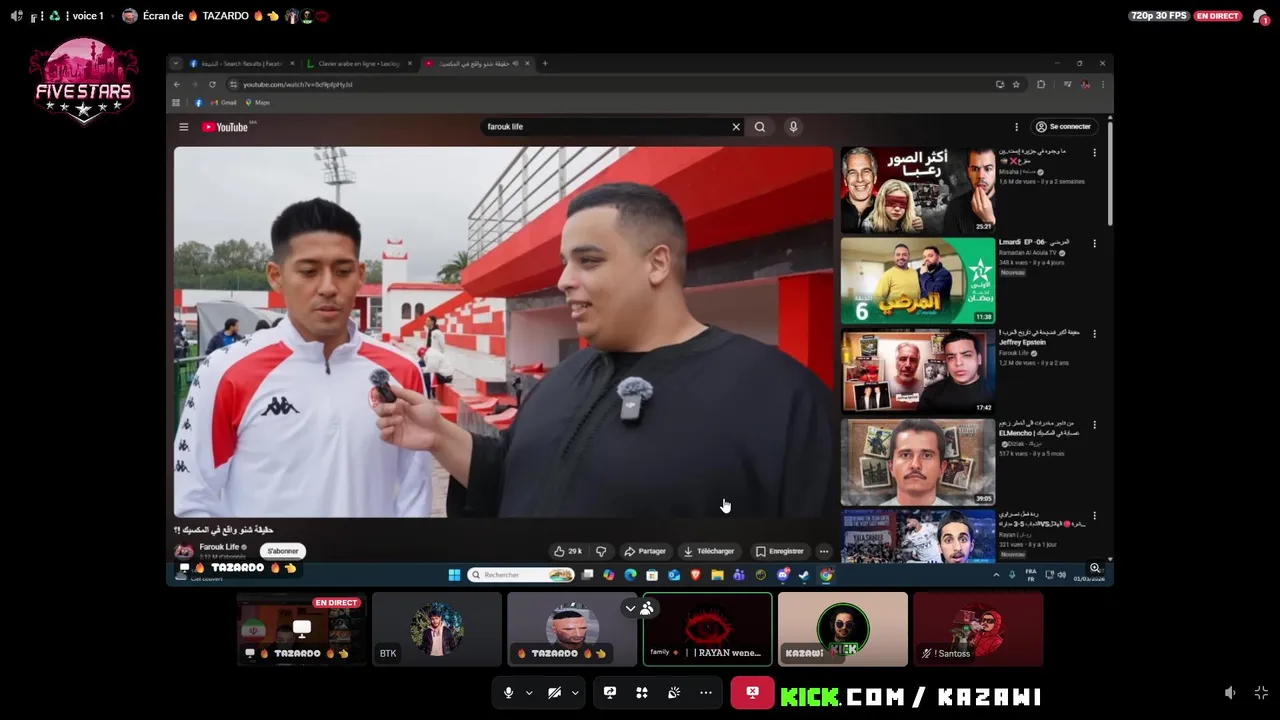The width and height of the screenshot is (1280, 720).
Task: Open more video actions ellipsis
Action: [x=824, y=551]
